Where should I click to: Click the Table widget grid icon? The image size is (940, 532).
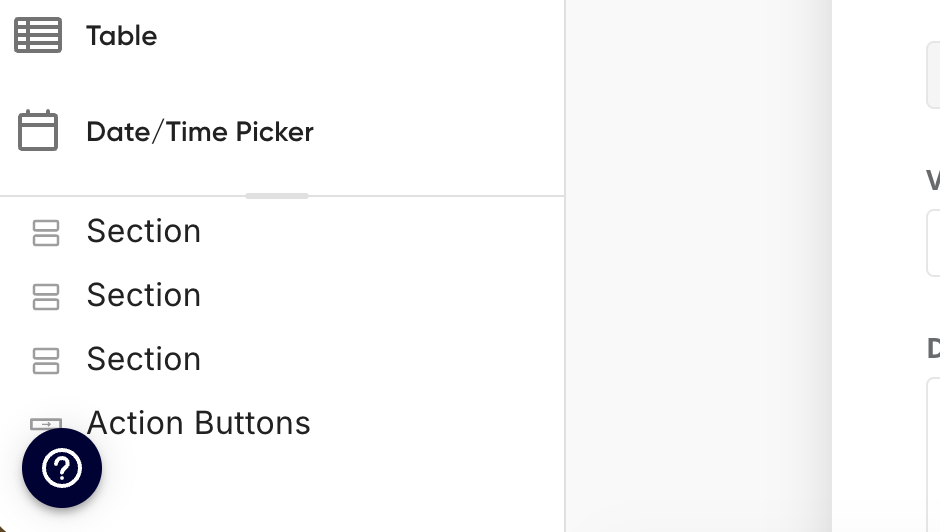38,35
